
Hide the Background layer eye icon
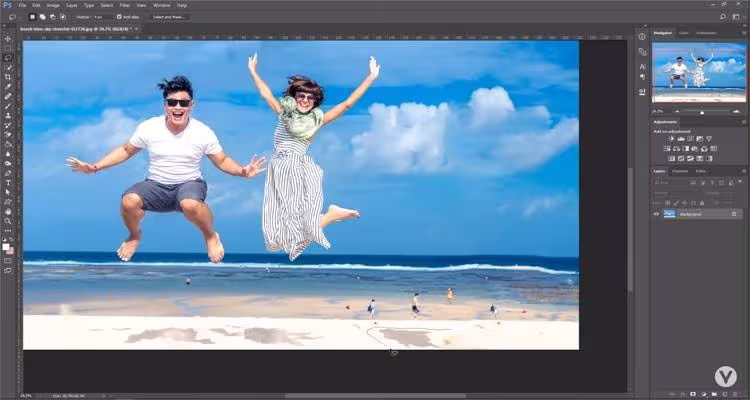point(657,214)
